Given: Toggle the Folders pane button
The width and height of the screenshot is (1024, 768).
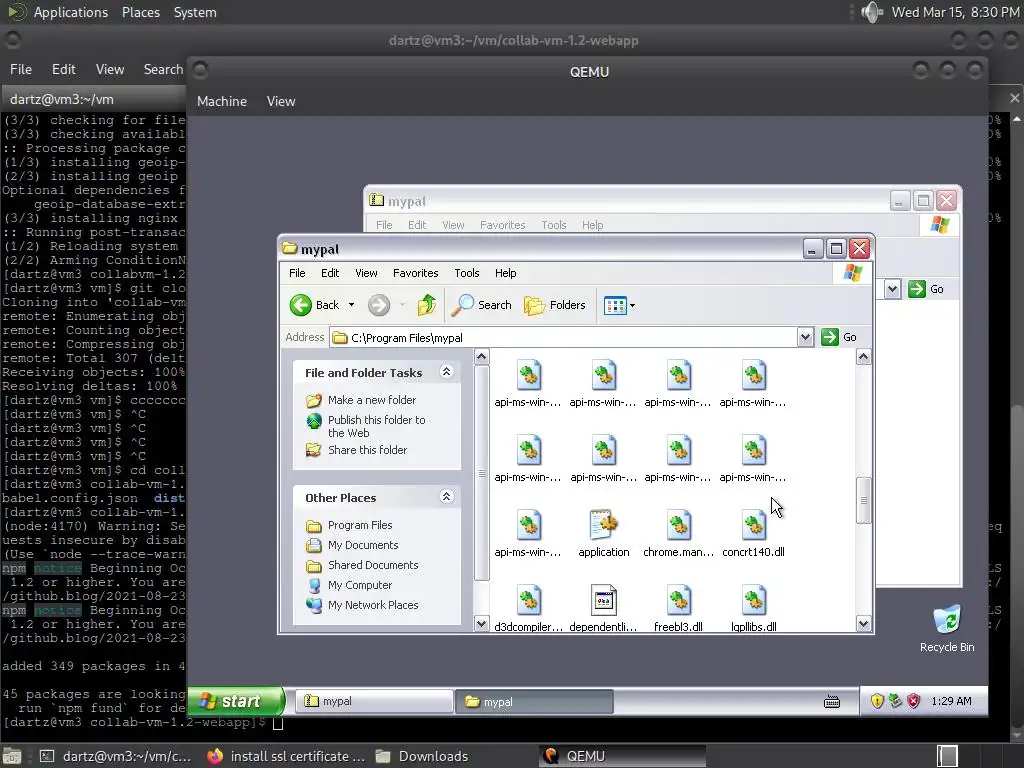Looking at the screenshot, I should click(554, 305).
